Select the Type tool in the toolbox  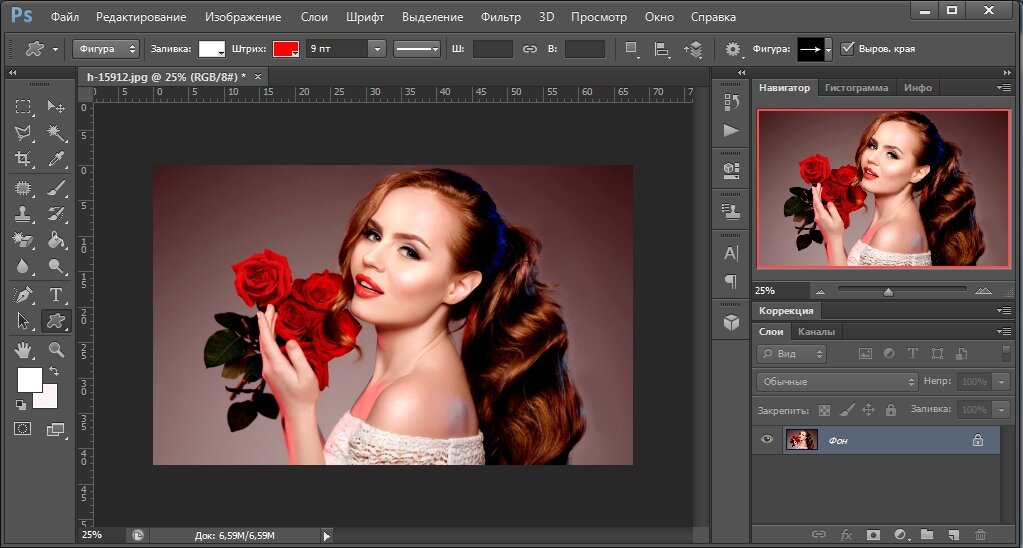(56, 294)
